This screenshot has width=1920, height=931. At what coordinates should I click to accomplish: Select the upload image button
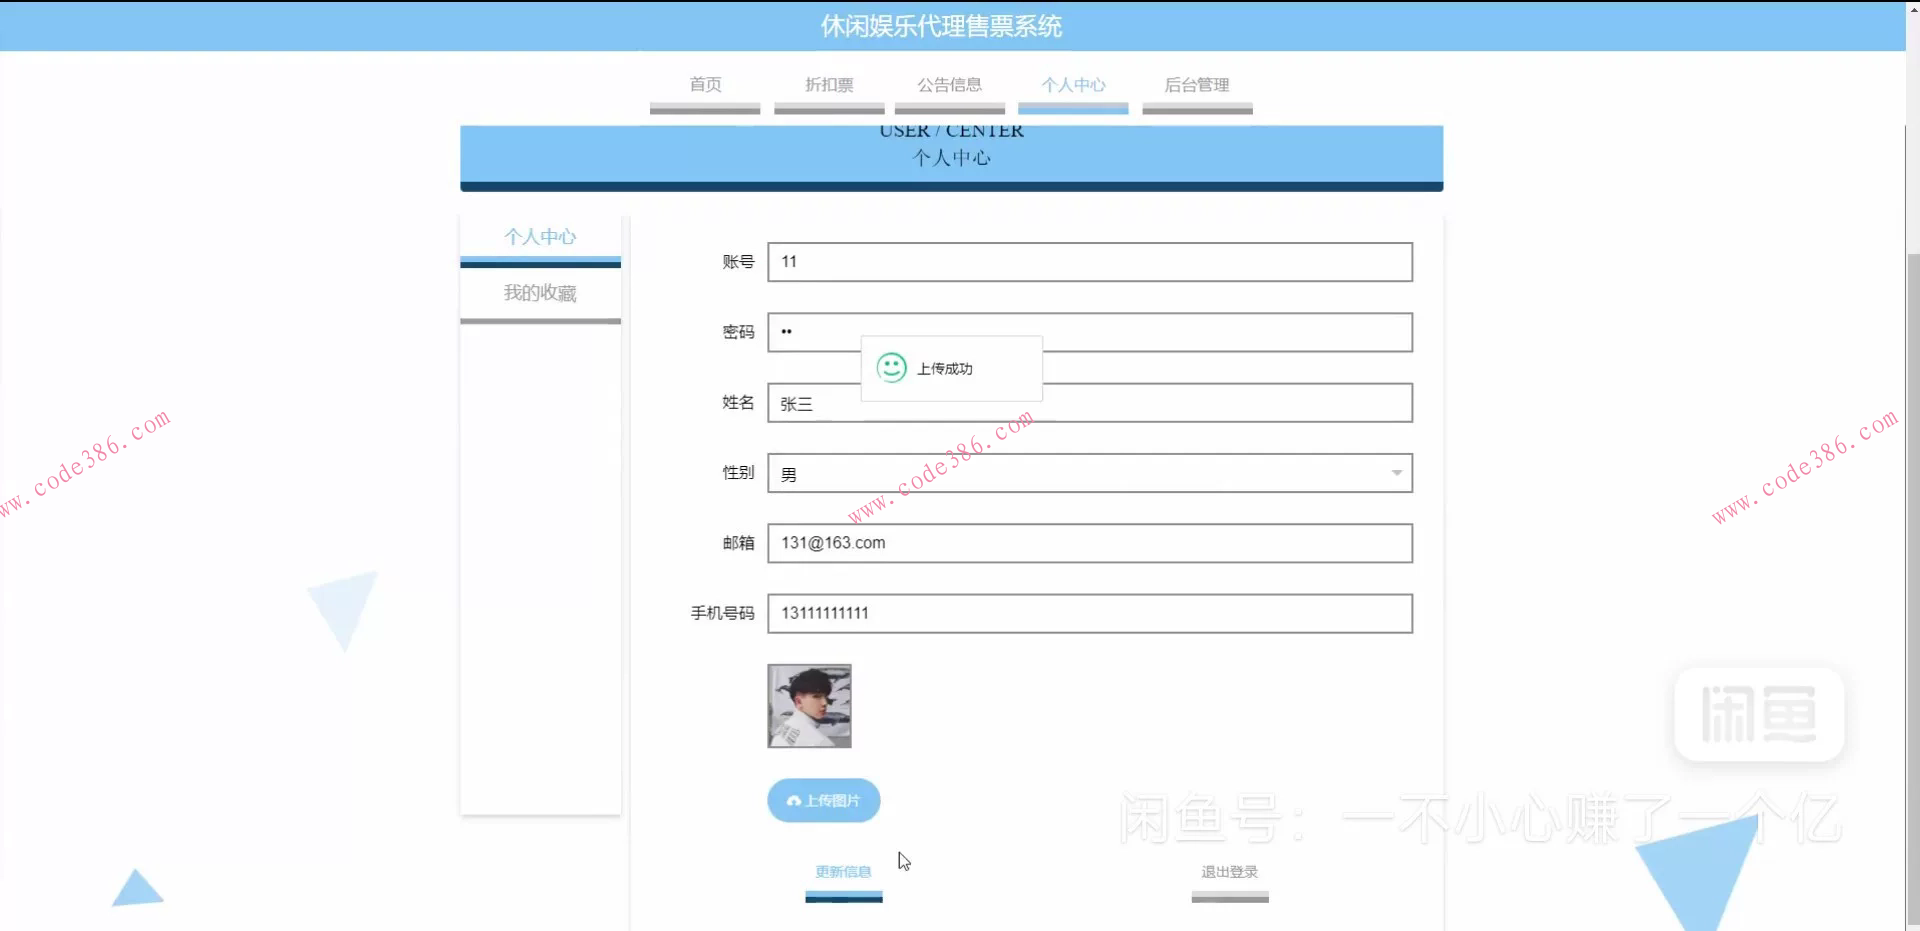822,800
